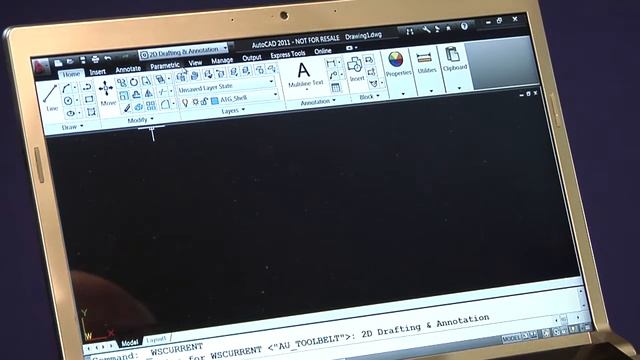
Task: Click the New drawing quick access icon
Action: click(x=58, y=63)
